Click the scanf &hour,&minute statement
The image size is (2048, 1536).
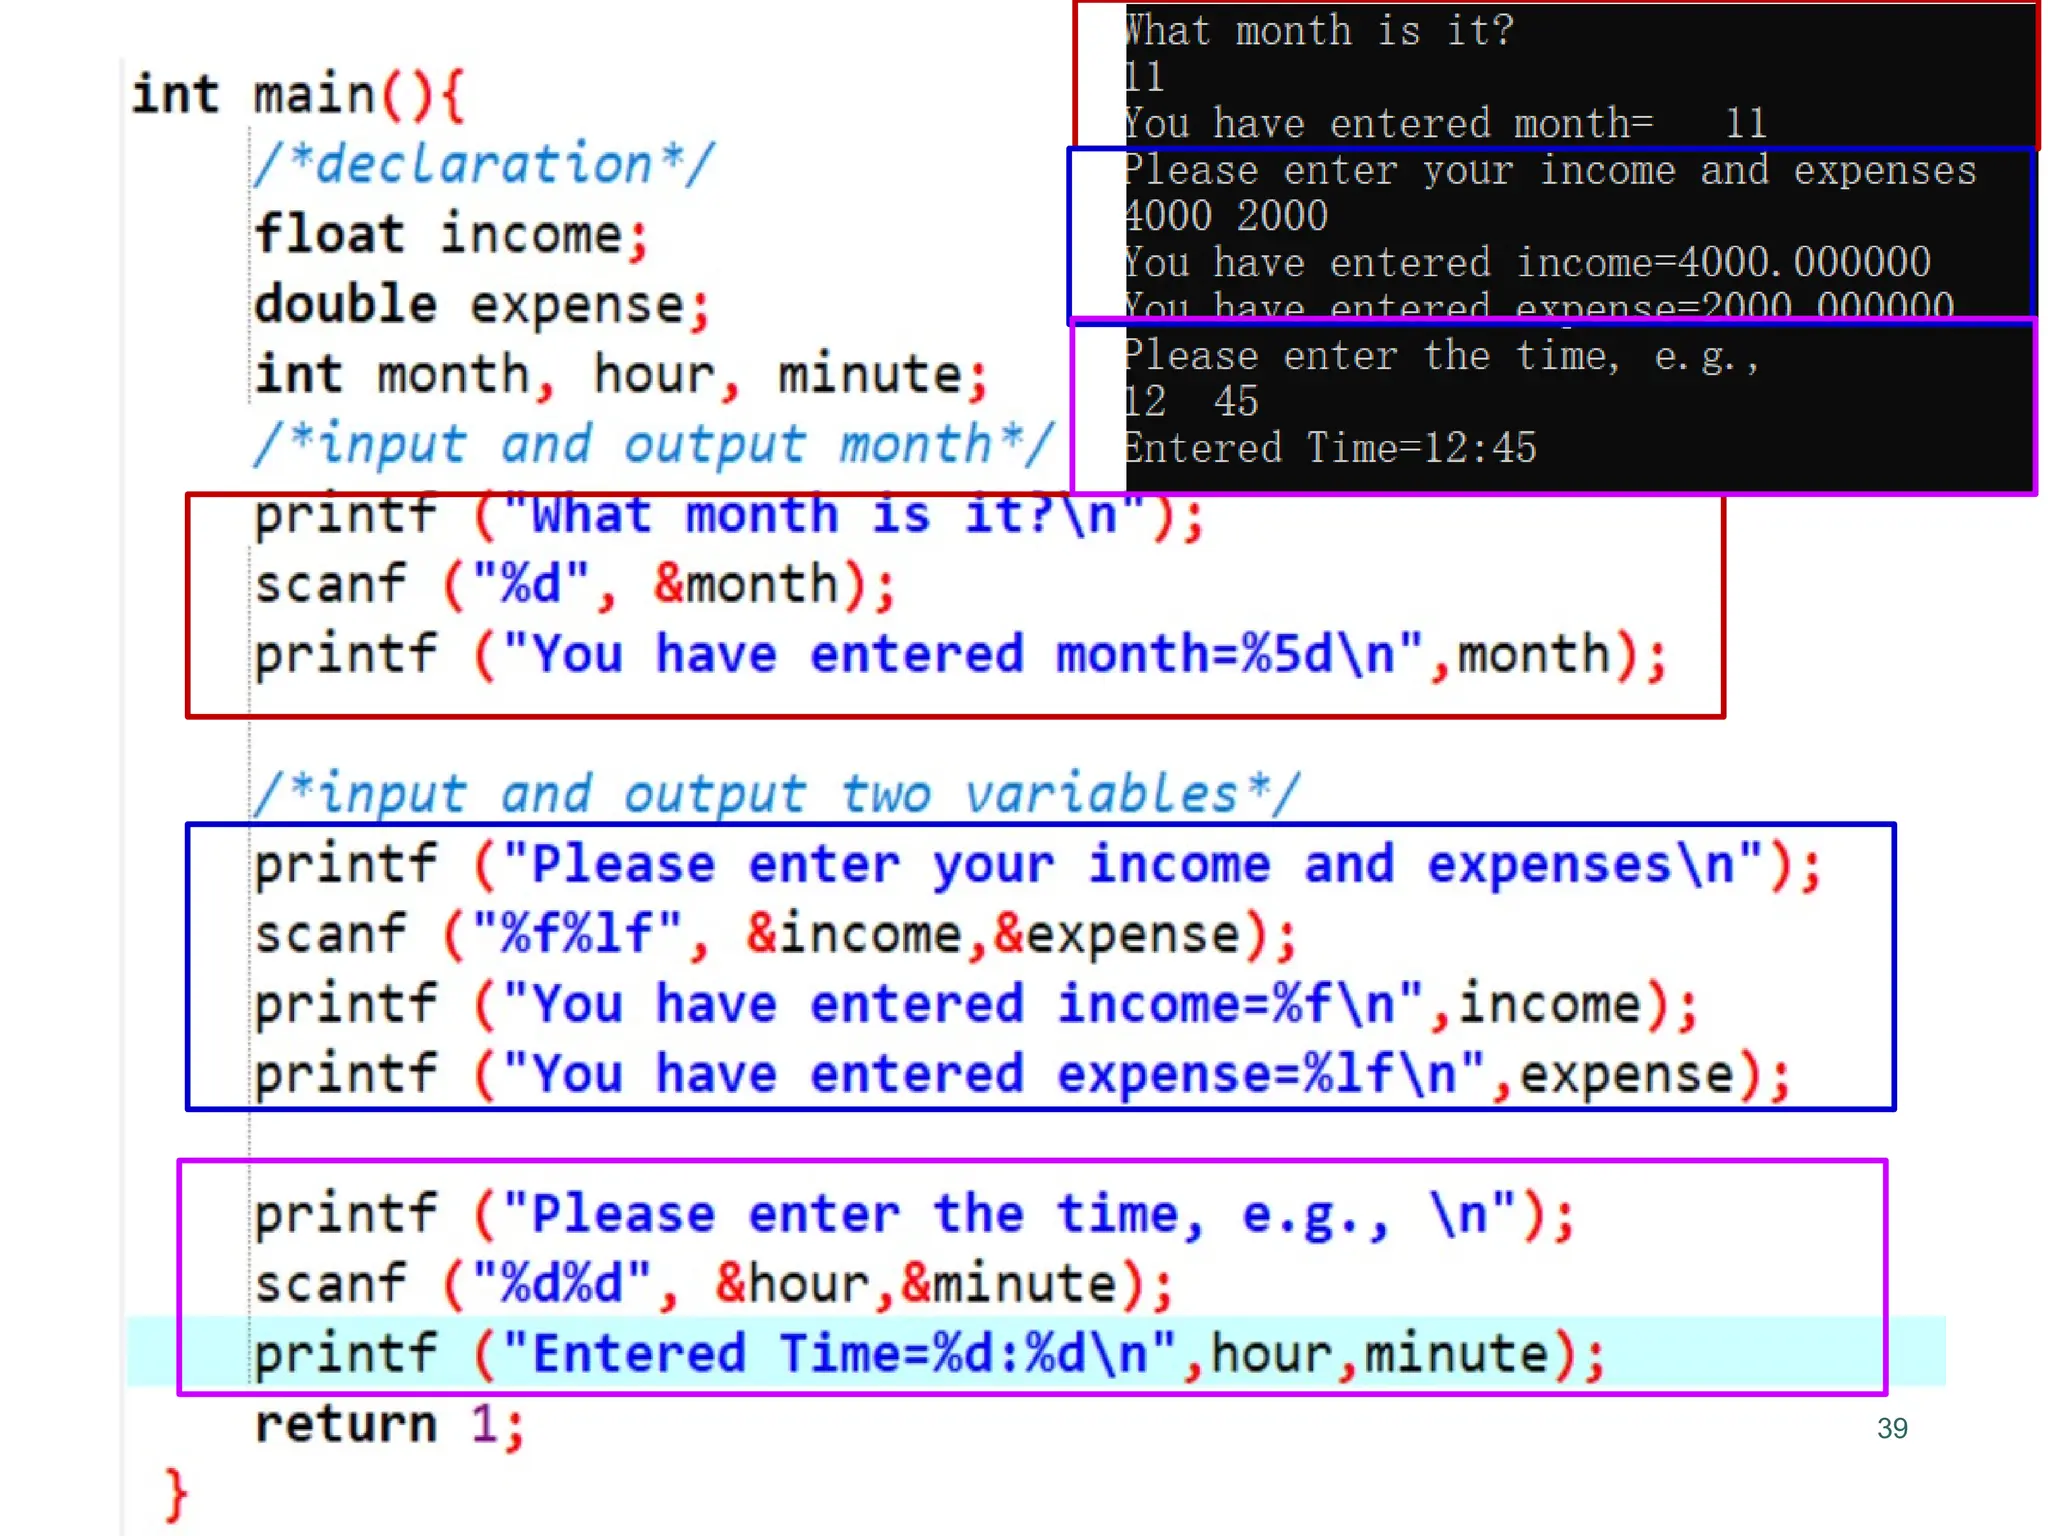(713, 1286)
